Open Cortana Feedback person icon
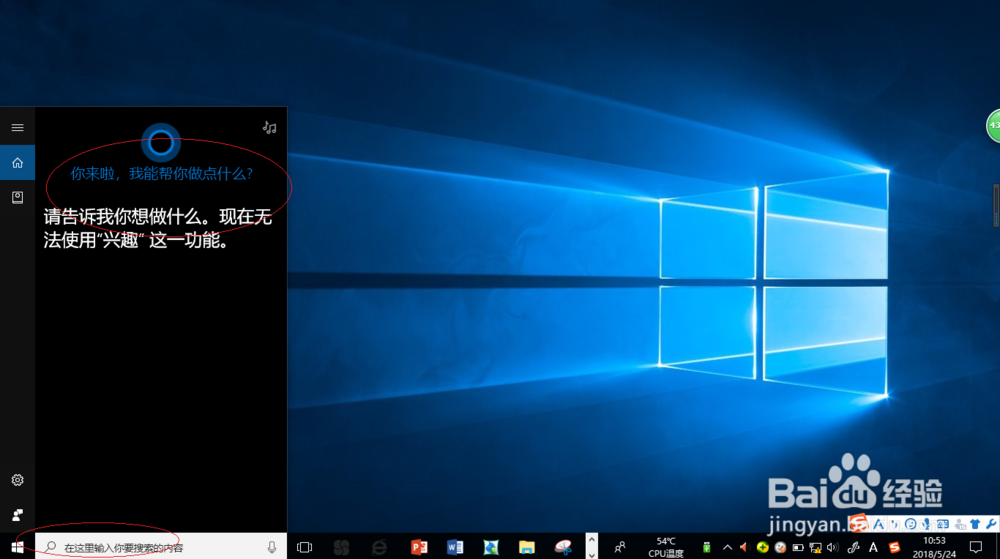Viewport: 1000px width, 559px height. 17,514
